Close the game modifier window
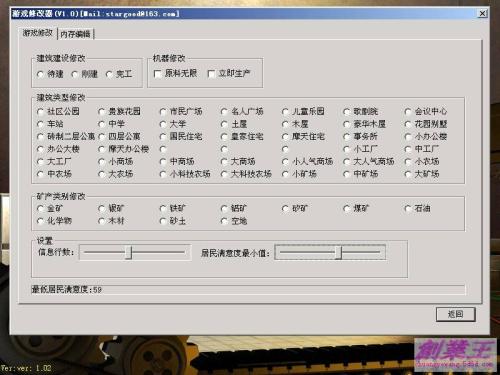This screenshot has width=500, height=375. 482,13
